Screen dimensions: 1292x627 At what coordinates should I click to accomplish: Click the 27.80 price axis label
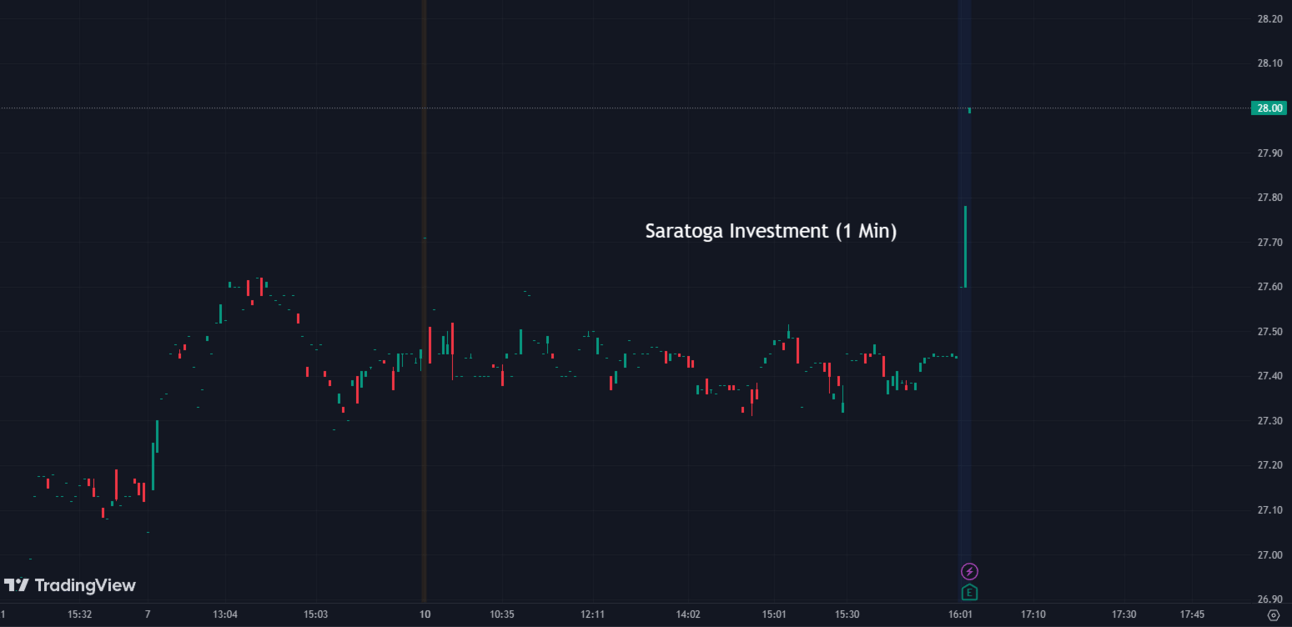(x=1270, y=198)
